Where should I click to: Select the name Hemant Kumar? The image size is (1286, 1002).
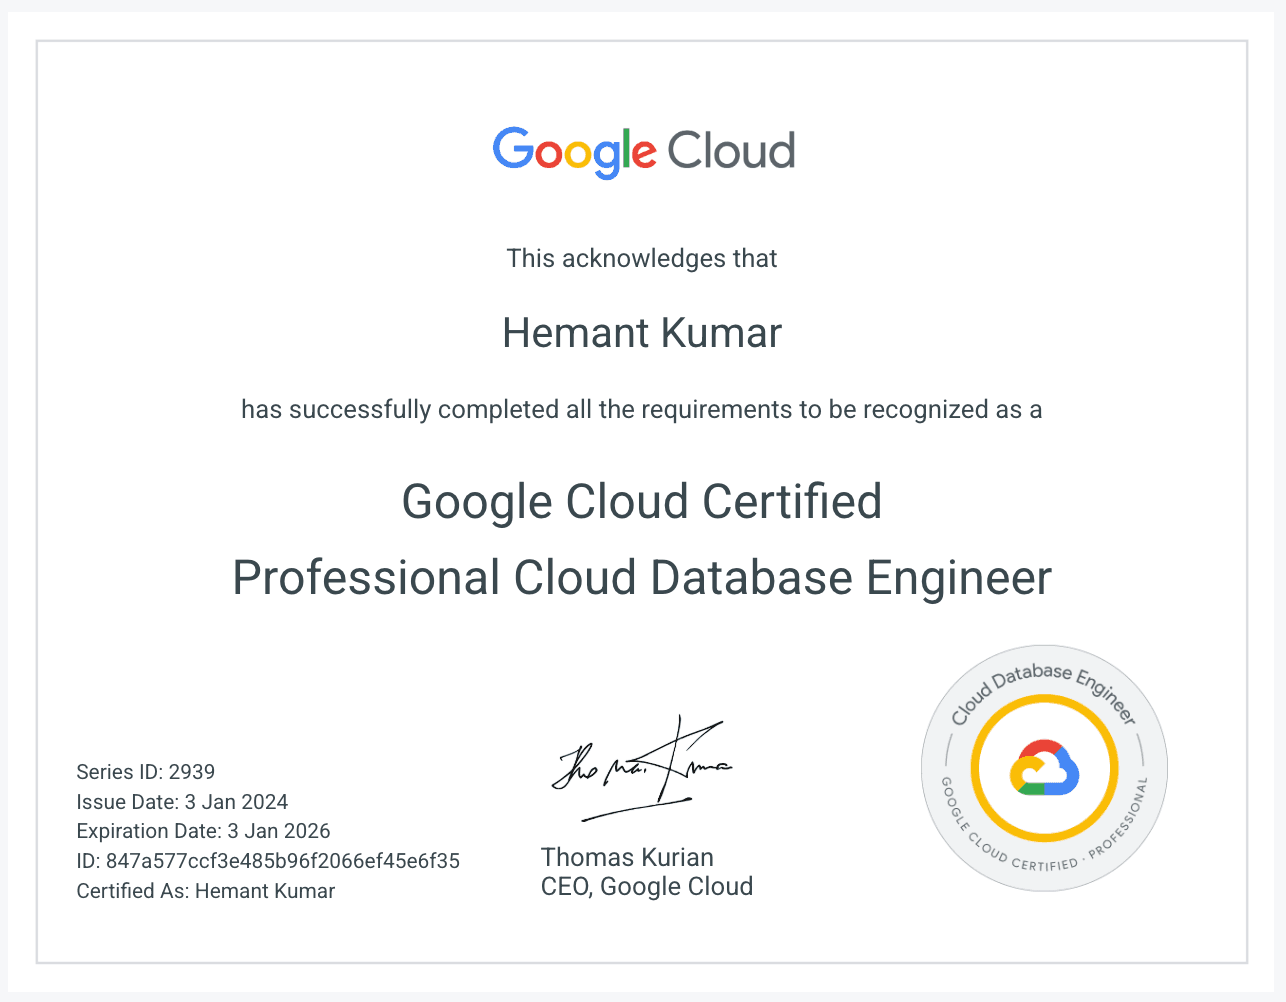(642, 332)
